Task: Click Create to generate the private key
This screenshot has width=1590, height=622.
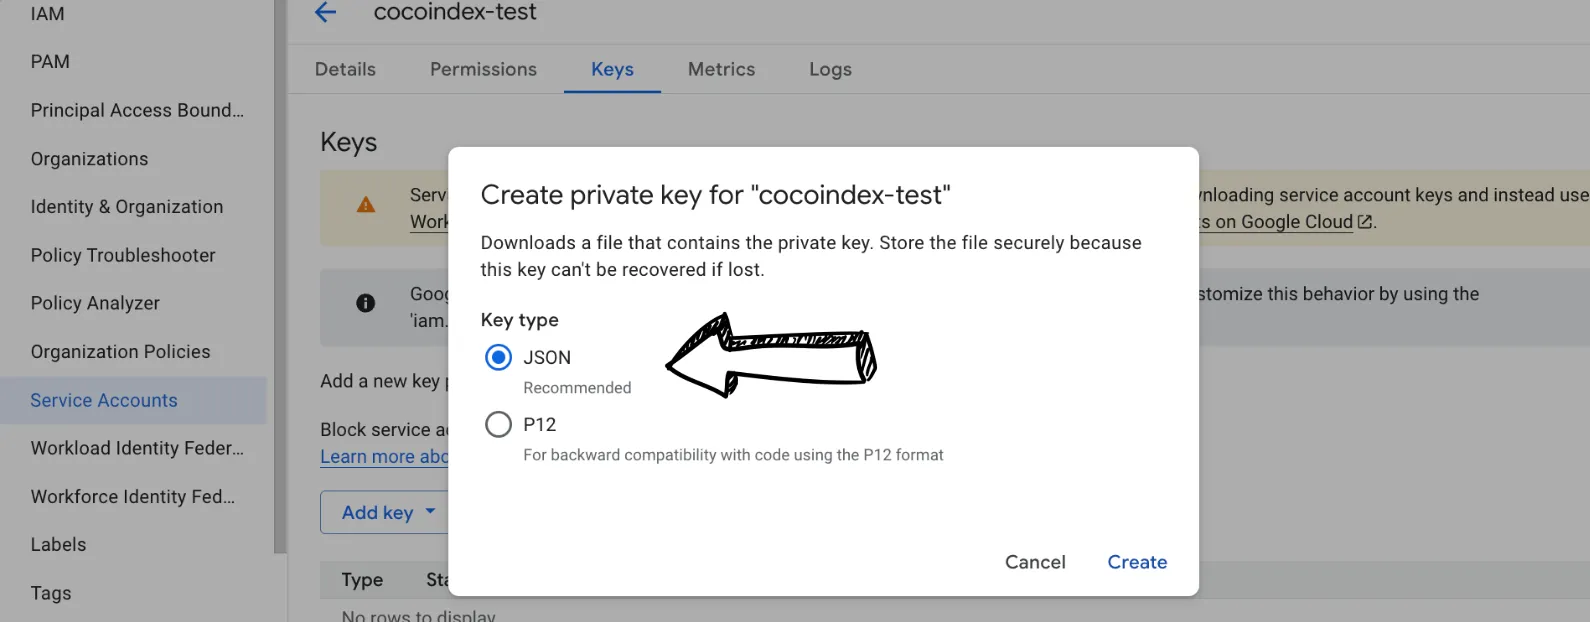Action: click(1137, 562)
